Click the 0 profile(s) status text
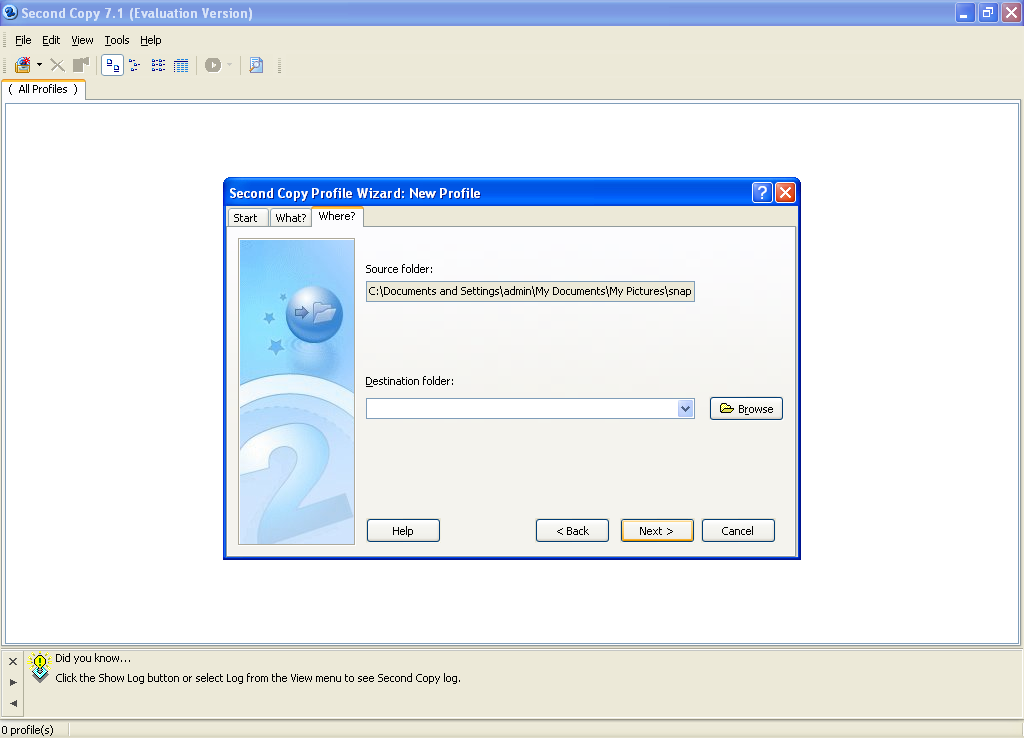 click(x=27, y=730)
